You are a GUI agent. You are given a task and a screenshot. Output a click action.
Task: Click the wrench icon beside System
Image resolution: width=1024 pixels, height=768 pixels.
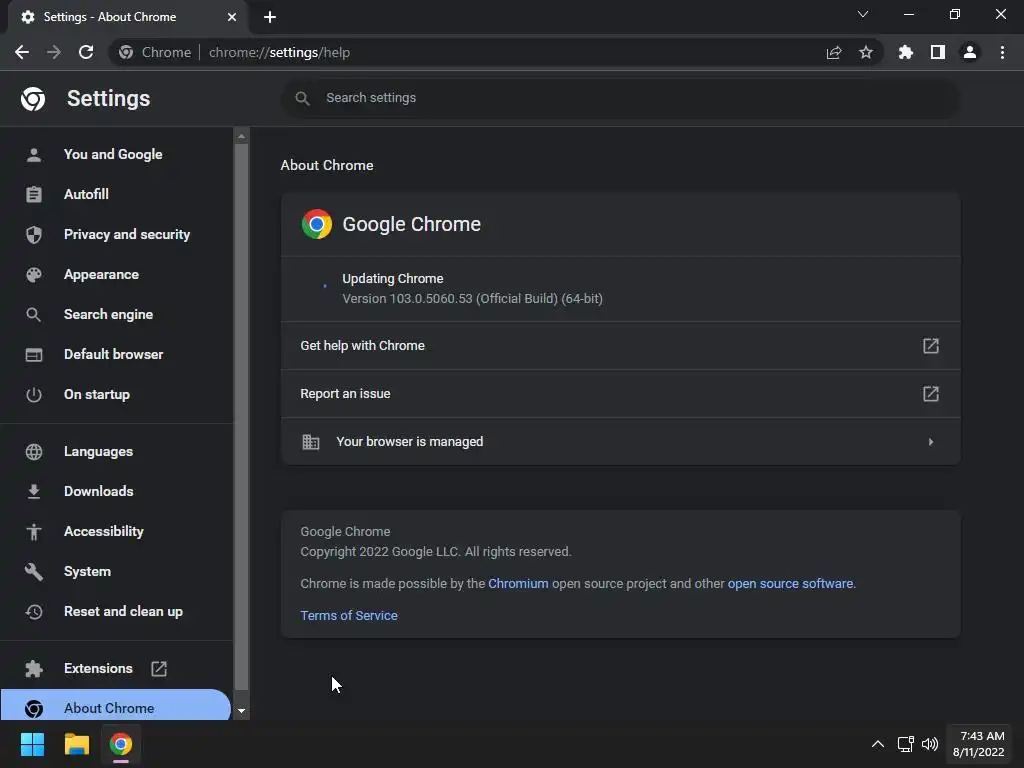coord(34,571)
